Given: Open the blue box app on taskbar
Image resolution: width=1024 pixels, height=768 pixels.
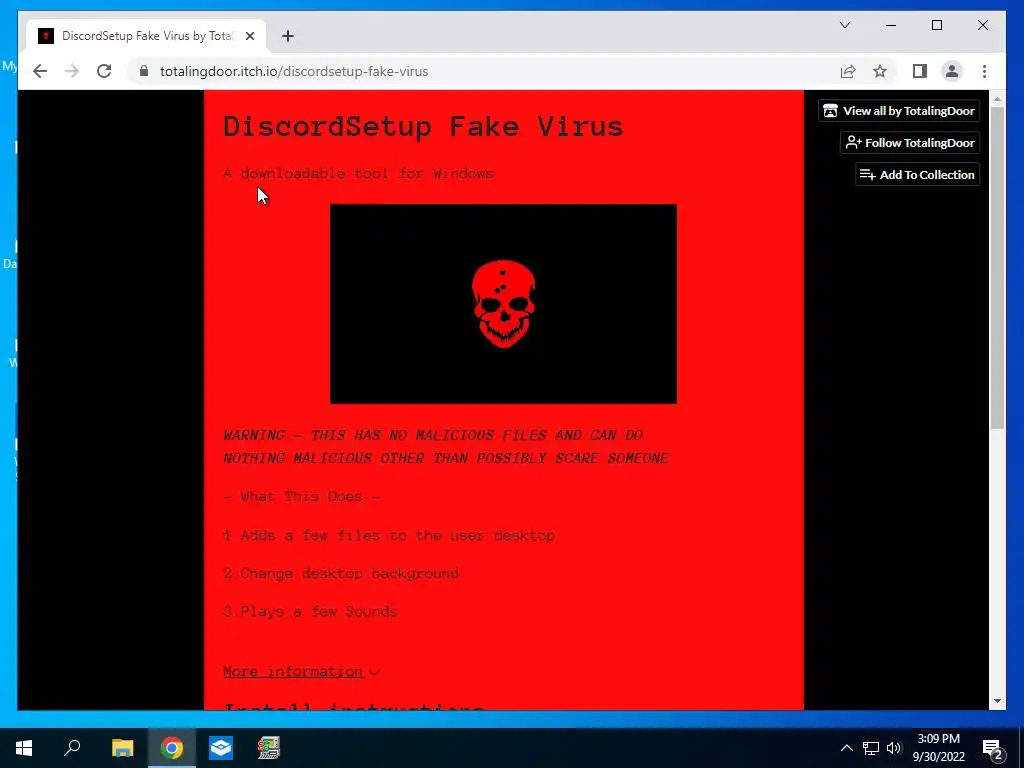Looking at the screenshot, I should (x=221, y=748).
